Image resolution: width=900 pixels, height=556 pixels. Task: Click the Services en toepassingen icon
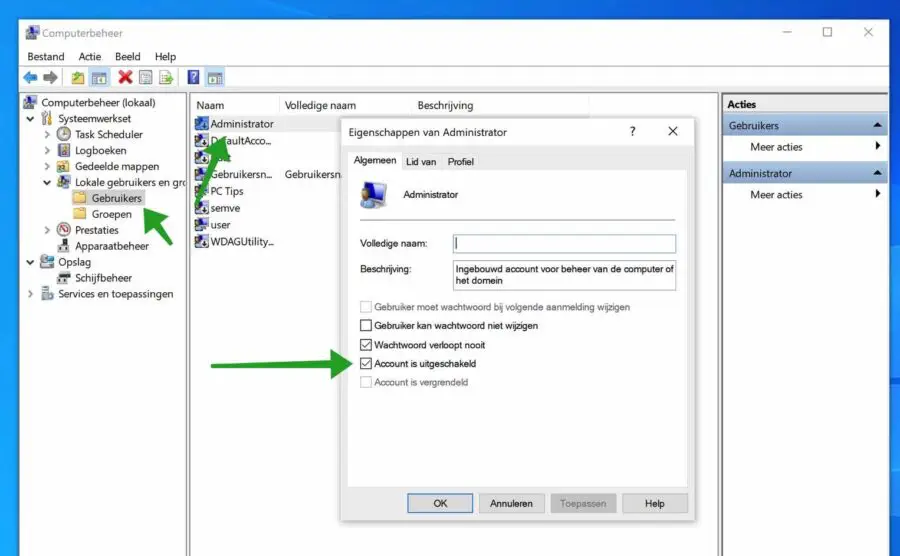point(47,294)
